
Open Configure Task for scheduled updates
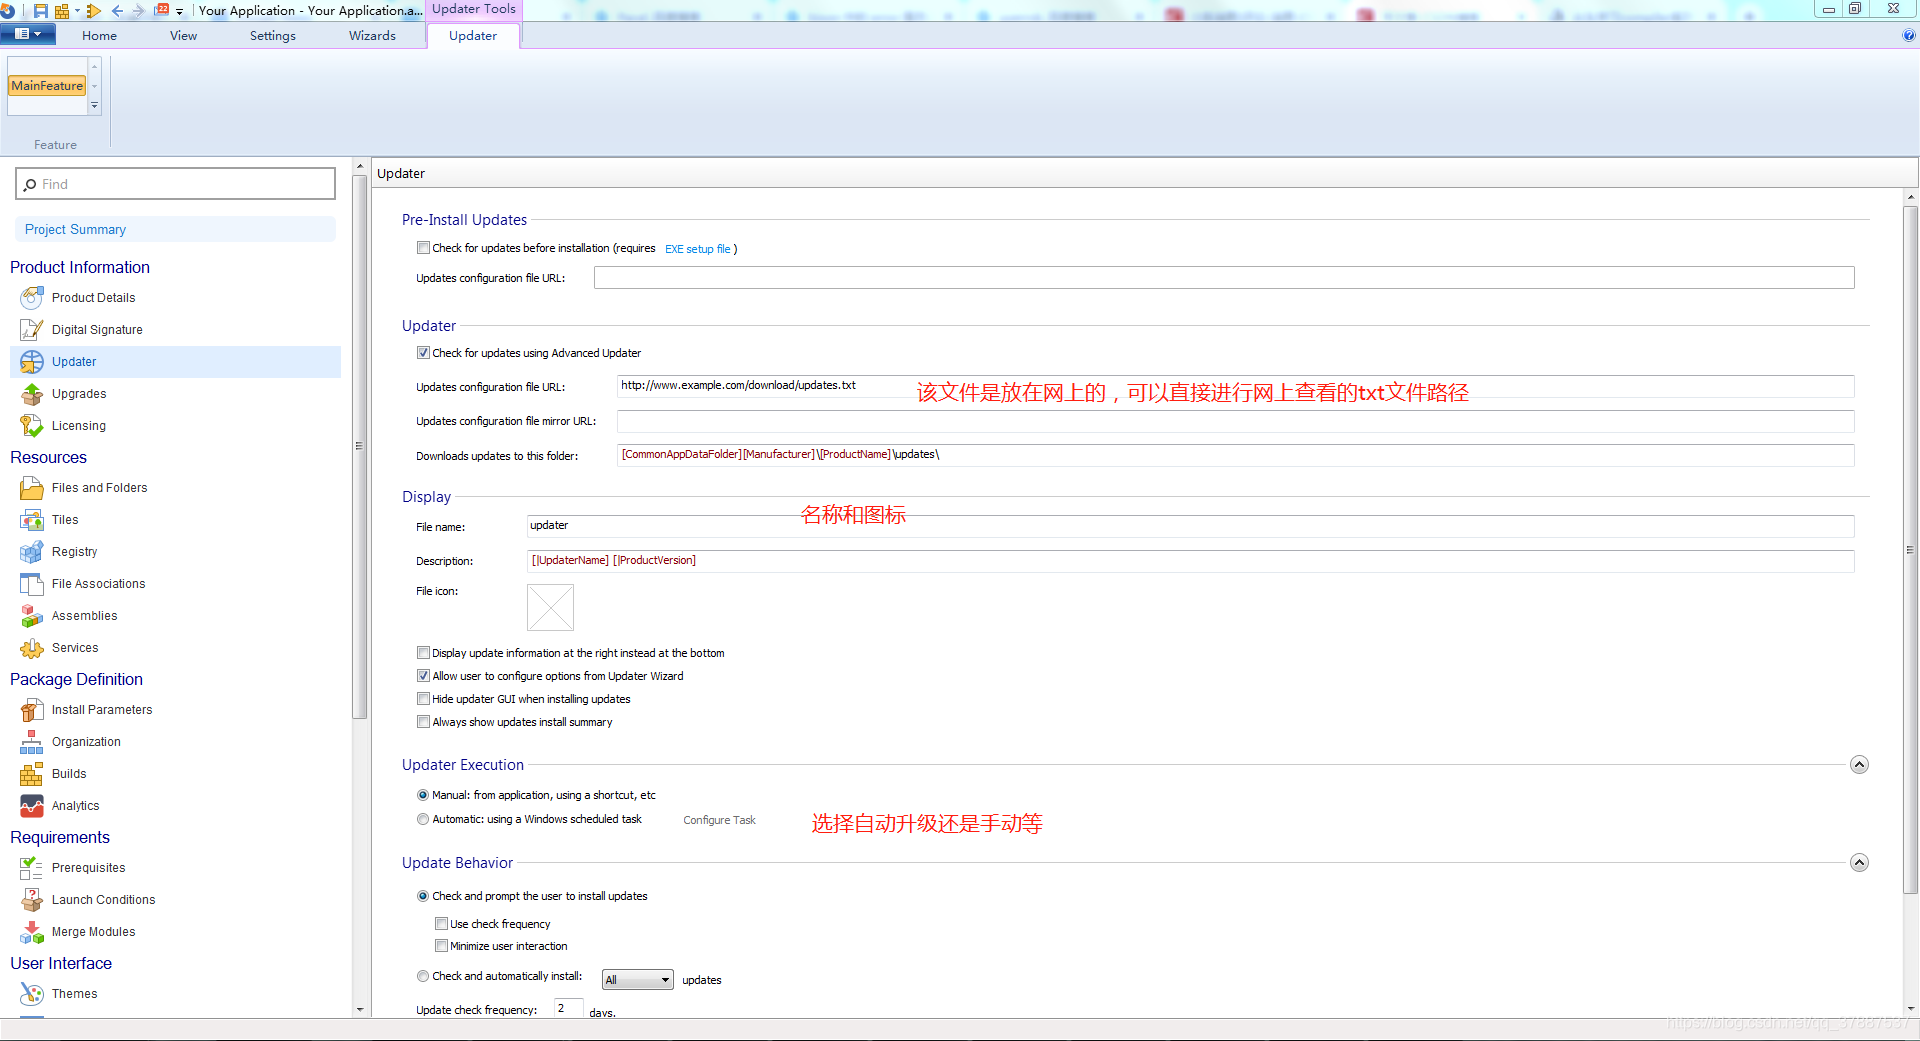click(x=718, y=819)
